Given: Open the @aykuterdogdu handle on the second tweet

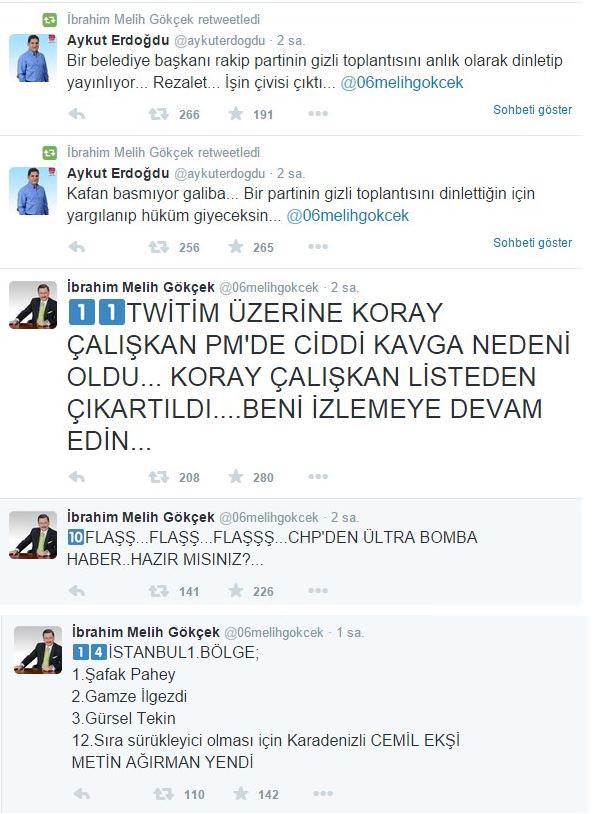Looking at the screenshot, I should coord(220,173).
